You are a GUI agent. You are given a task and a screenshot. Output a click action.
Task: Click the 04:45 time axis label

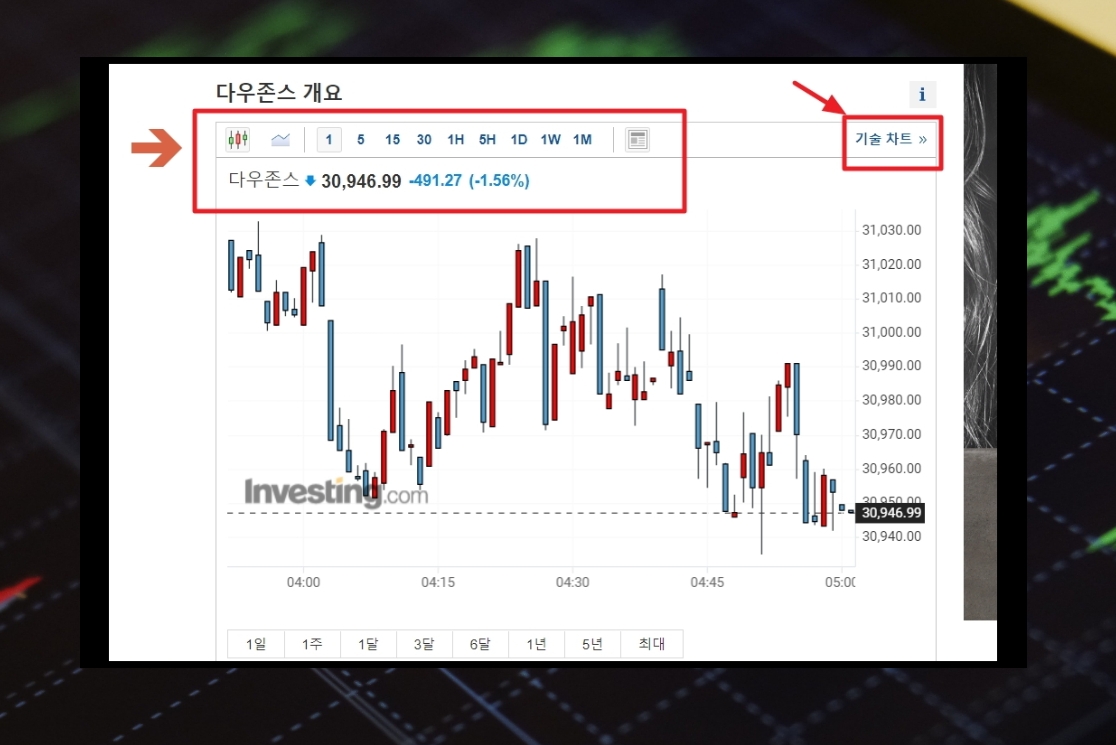pyautogui.click(x=707, y=582)
